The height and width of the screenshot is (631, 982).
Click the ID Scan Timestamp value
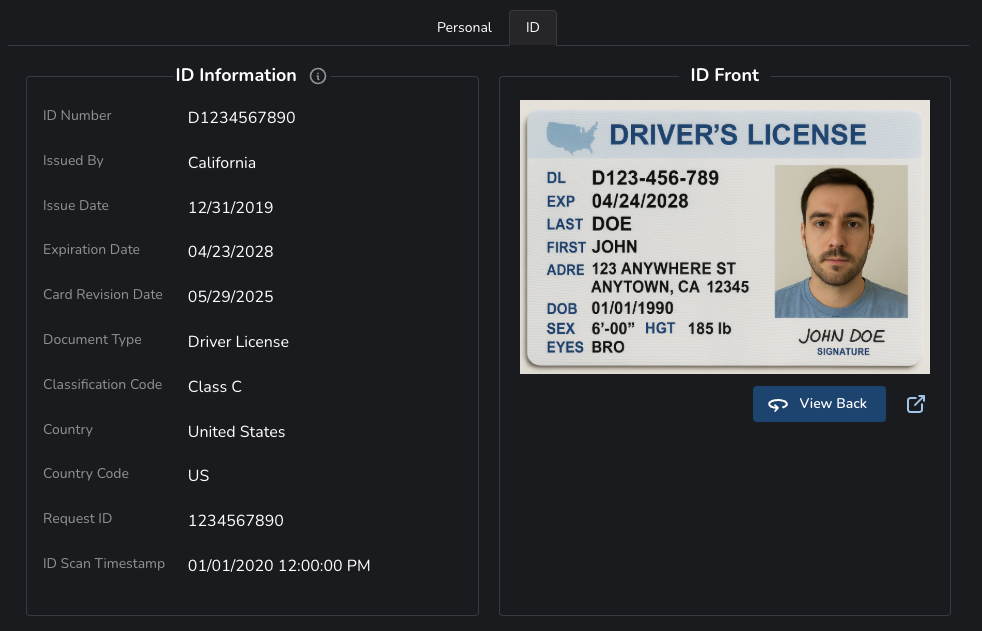279,566
